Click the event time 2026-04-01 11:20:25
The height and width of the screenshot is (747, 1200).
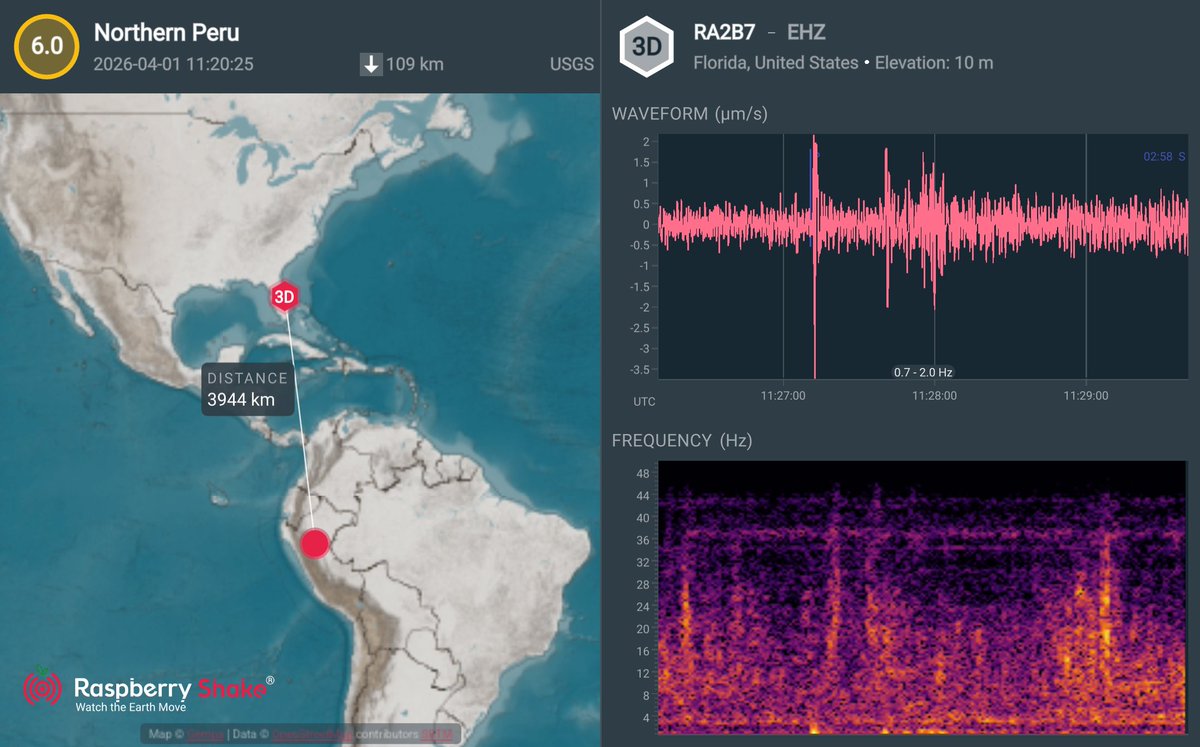click(x=173, y=64)
